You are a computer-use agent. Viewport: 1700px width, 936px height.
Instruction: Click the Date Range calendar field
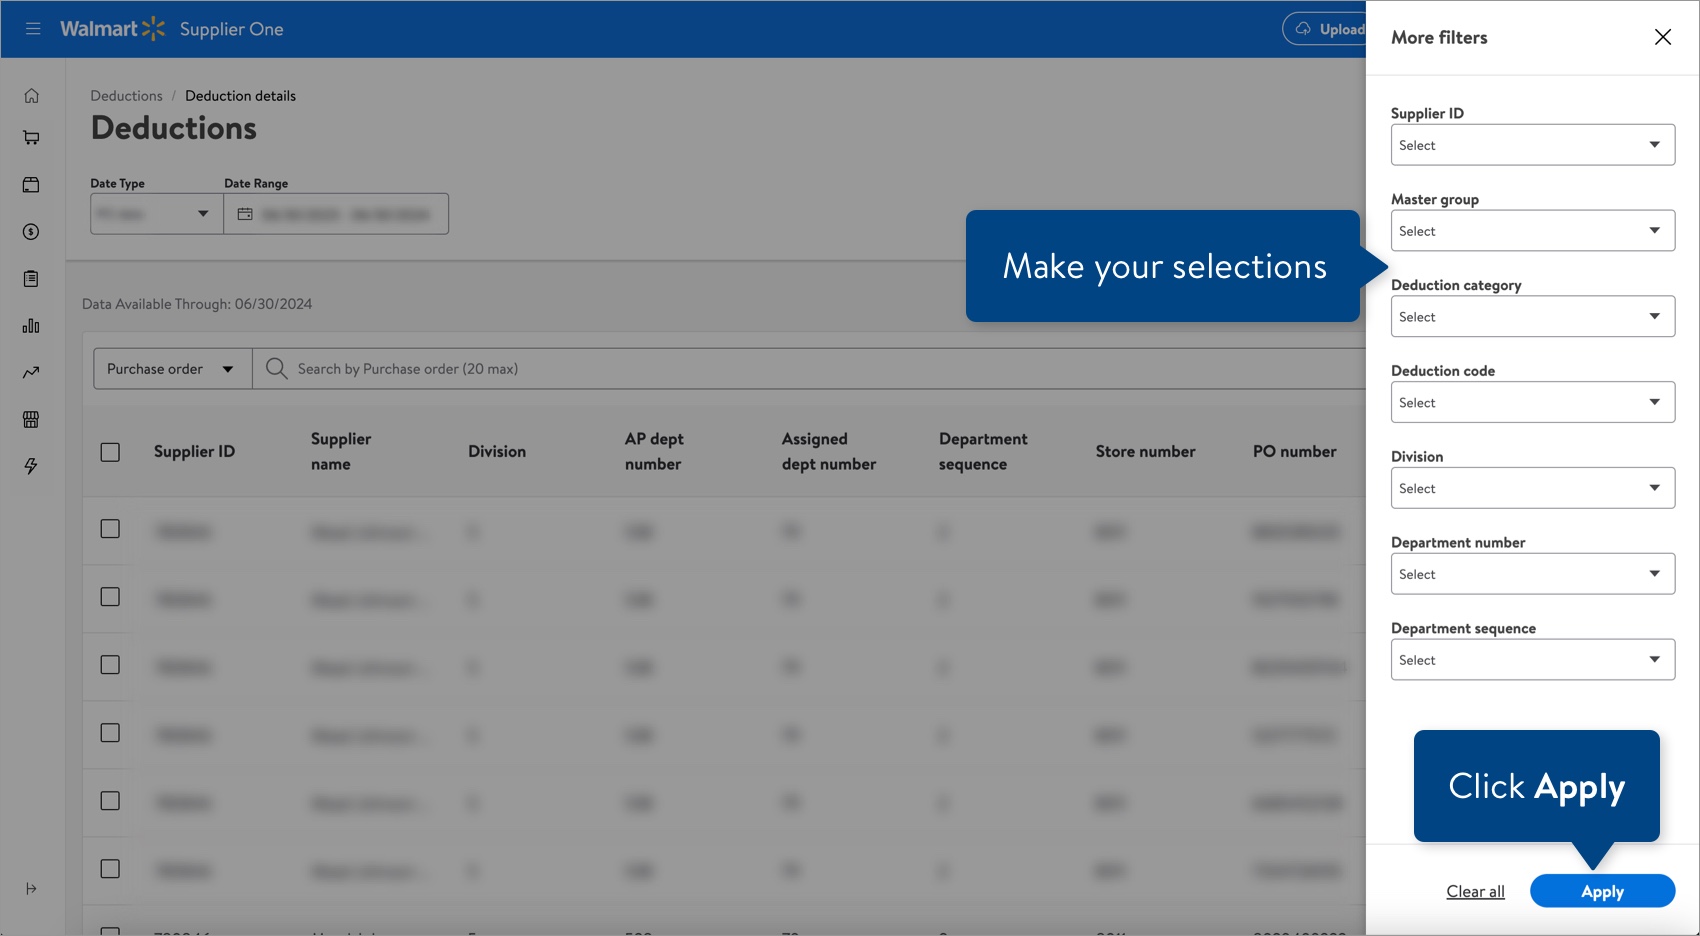click(x=336, y=213)
